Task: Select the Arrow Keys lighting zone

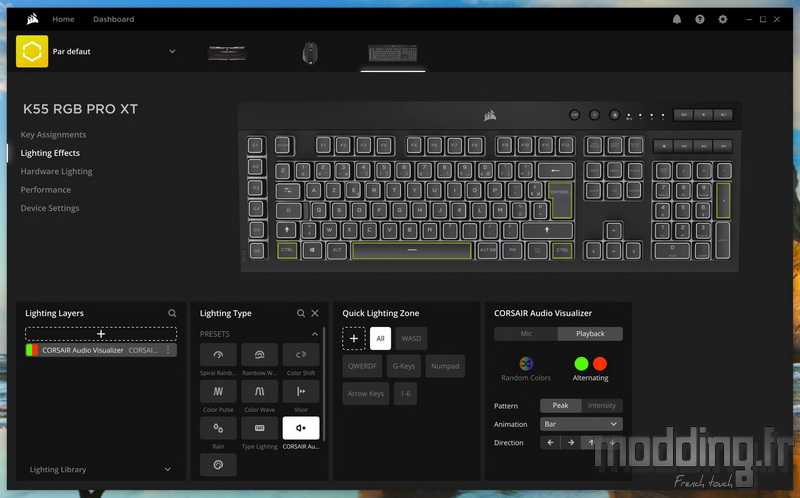Action: (366, 393)
